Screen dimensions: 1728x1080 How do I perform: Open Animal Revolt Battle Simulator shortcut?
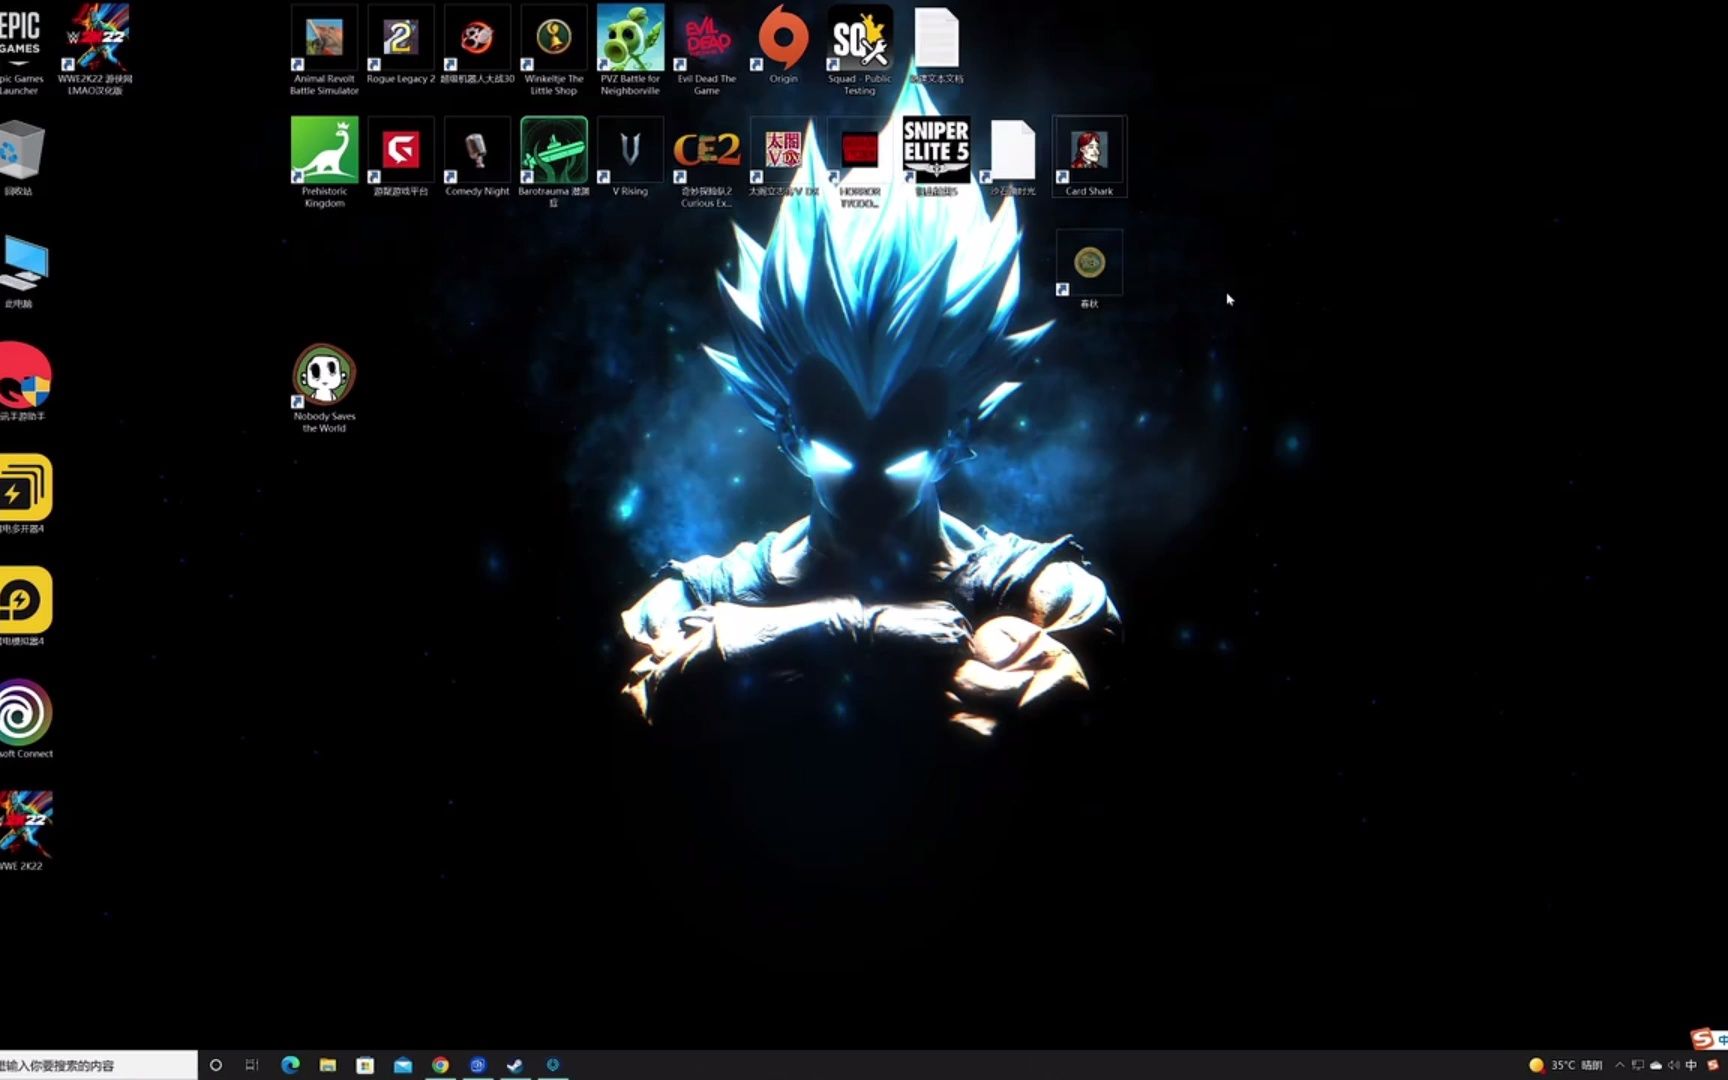click(x=324, y=48)
